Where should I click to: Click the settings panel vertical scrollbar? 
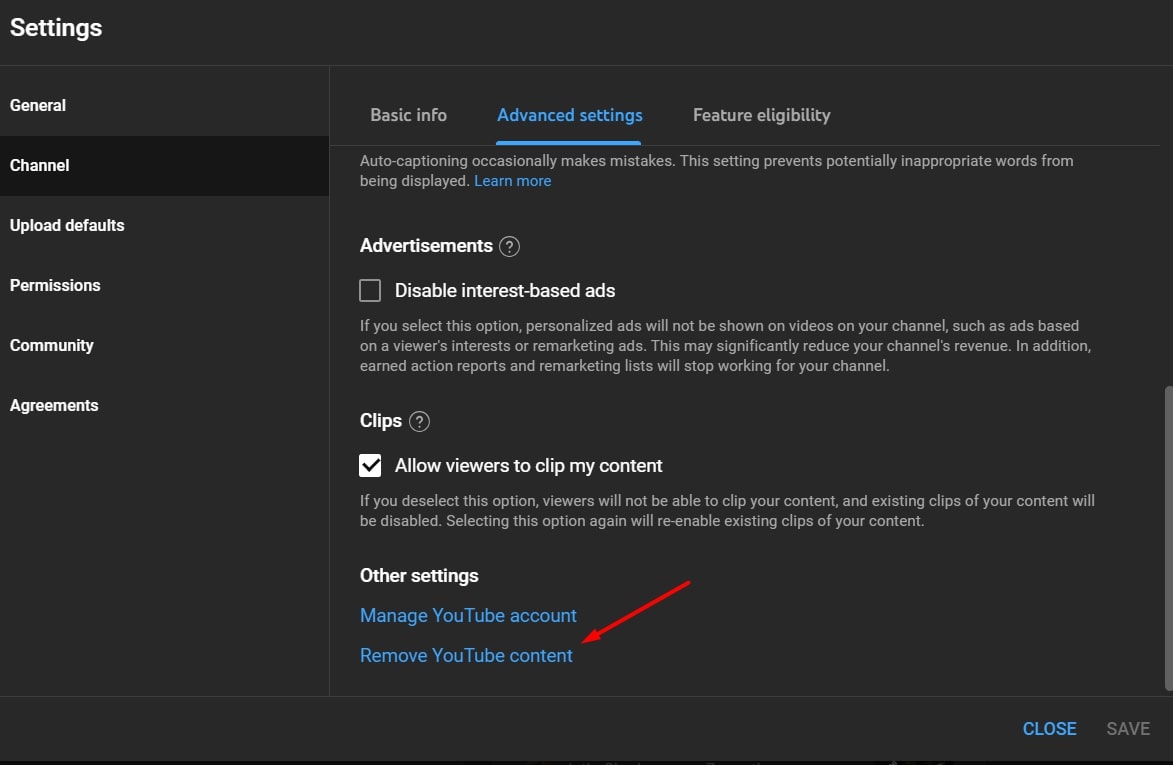(1169, 538)
